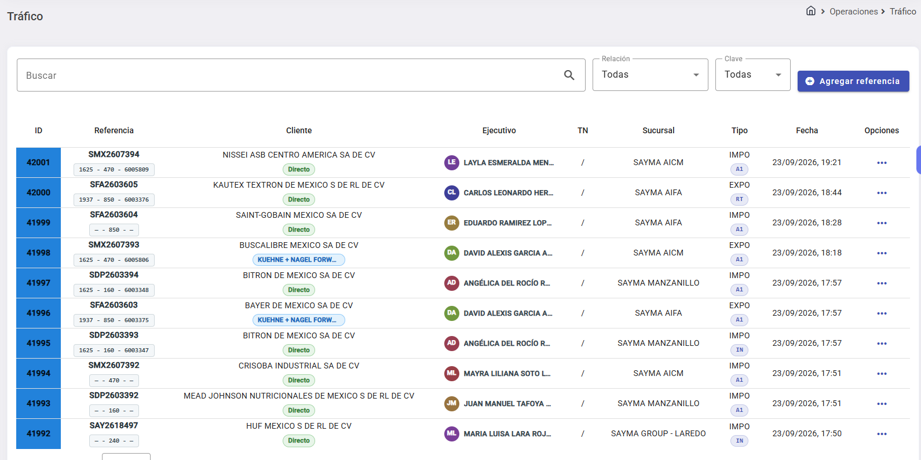Open options menu for ID 41995
921x460 pixels.
881,344
